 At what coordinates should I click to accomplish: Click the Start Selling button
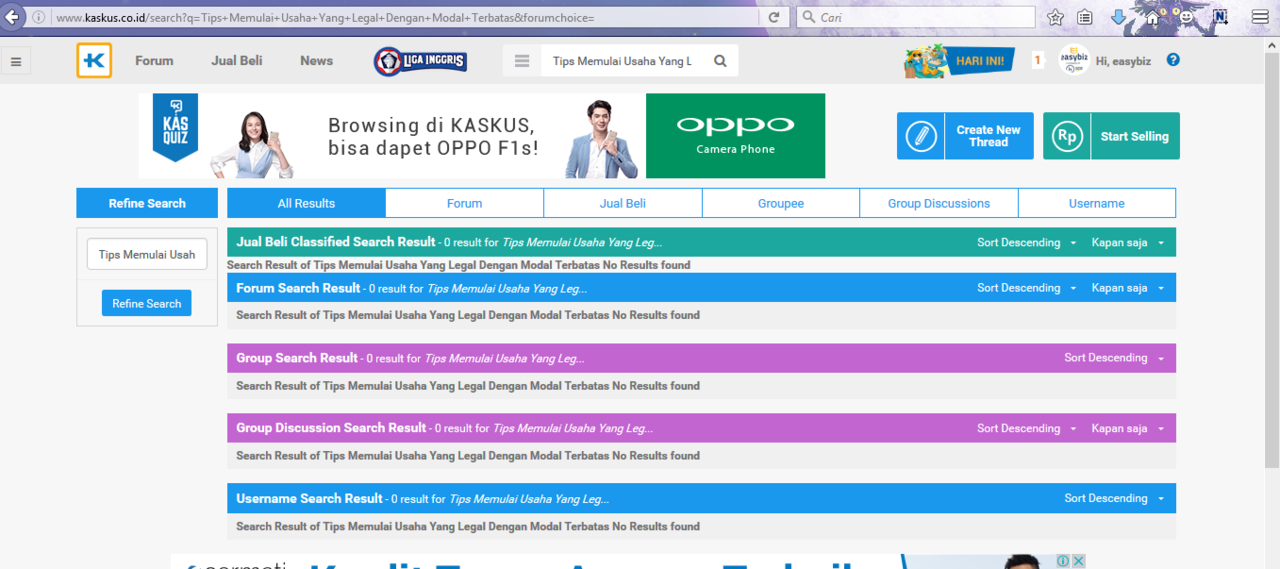click(x=1111, y=136)
